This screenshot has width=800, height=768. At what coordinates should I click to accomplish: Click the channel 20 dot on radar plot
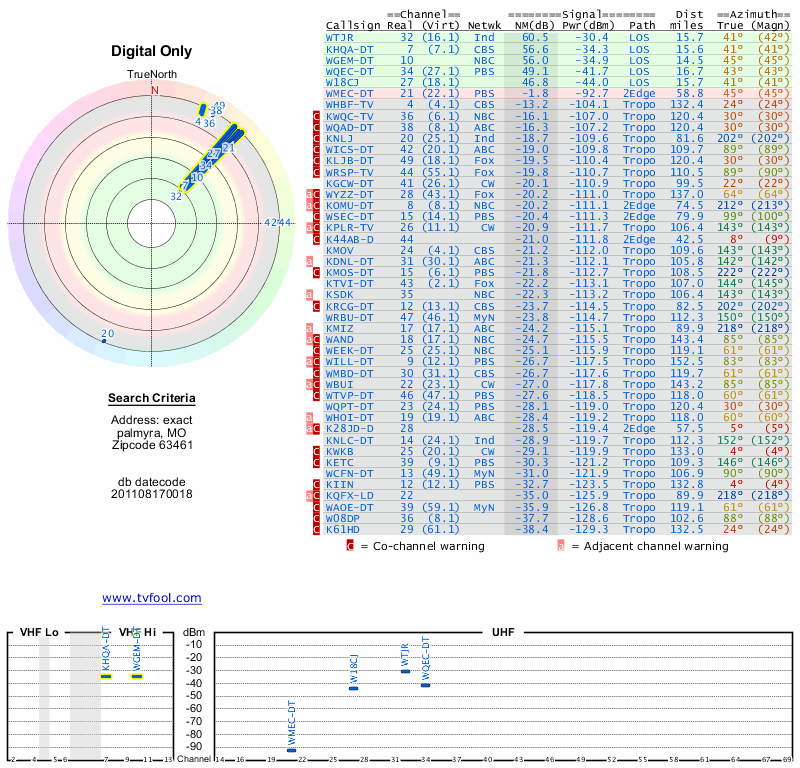coord(104,340)
